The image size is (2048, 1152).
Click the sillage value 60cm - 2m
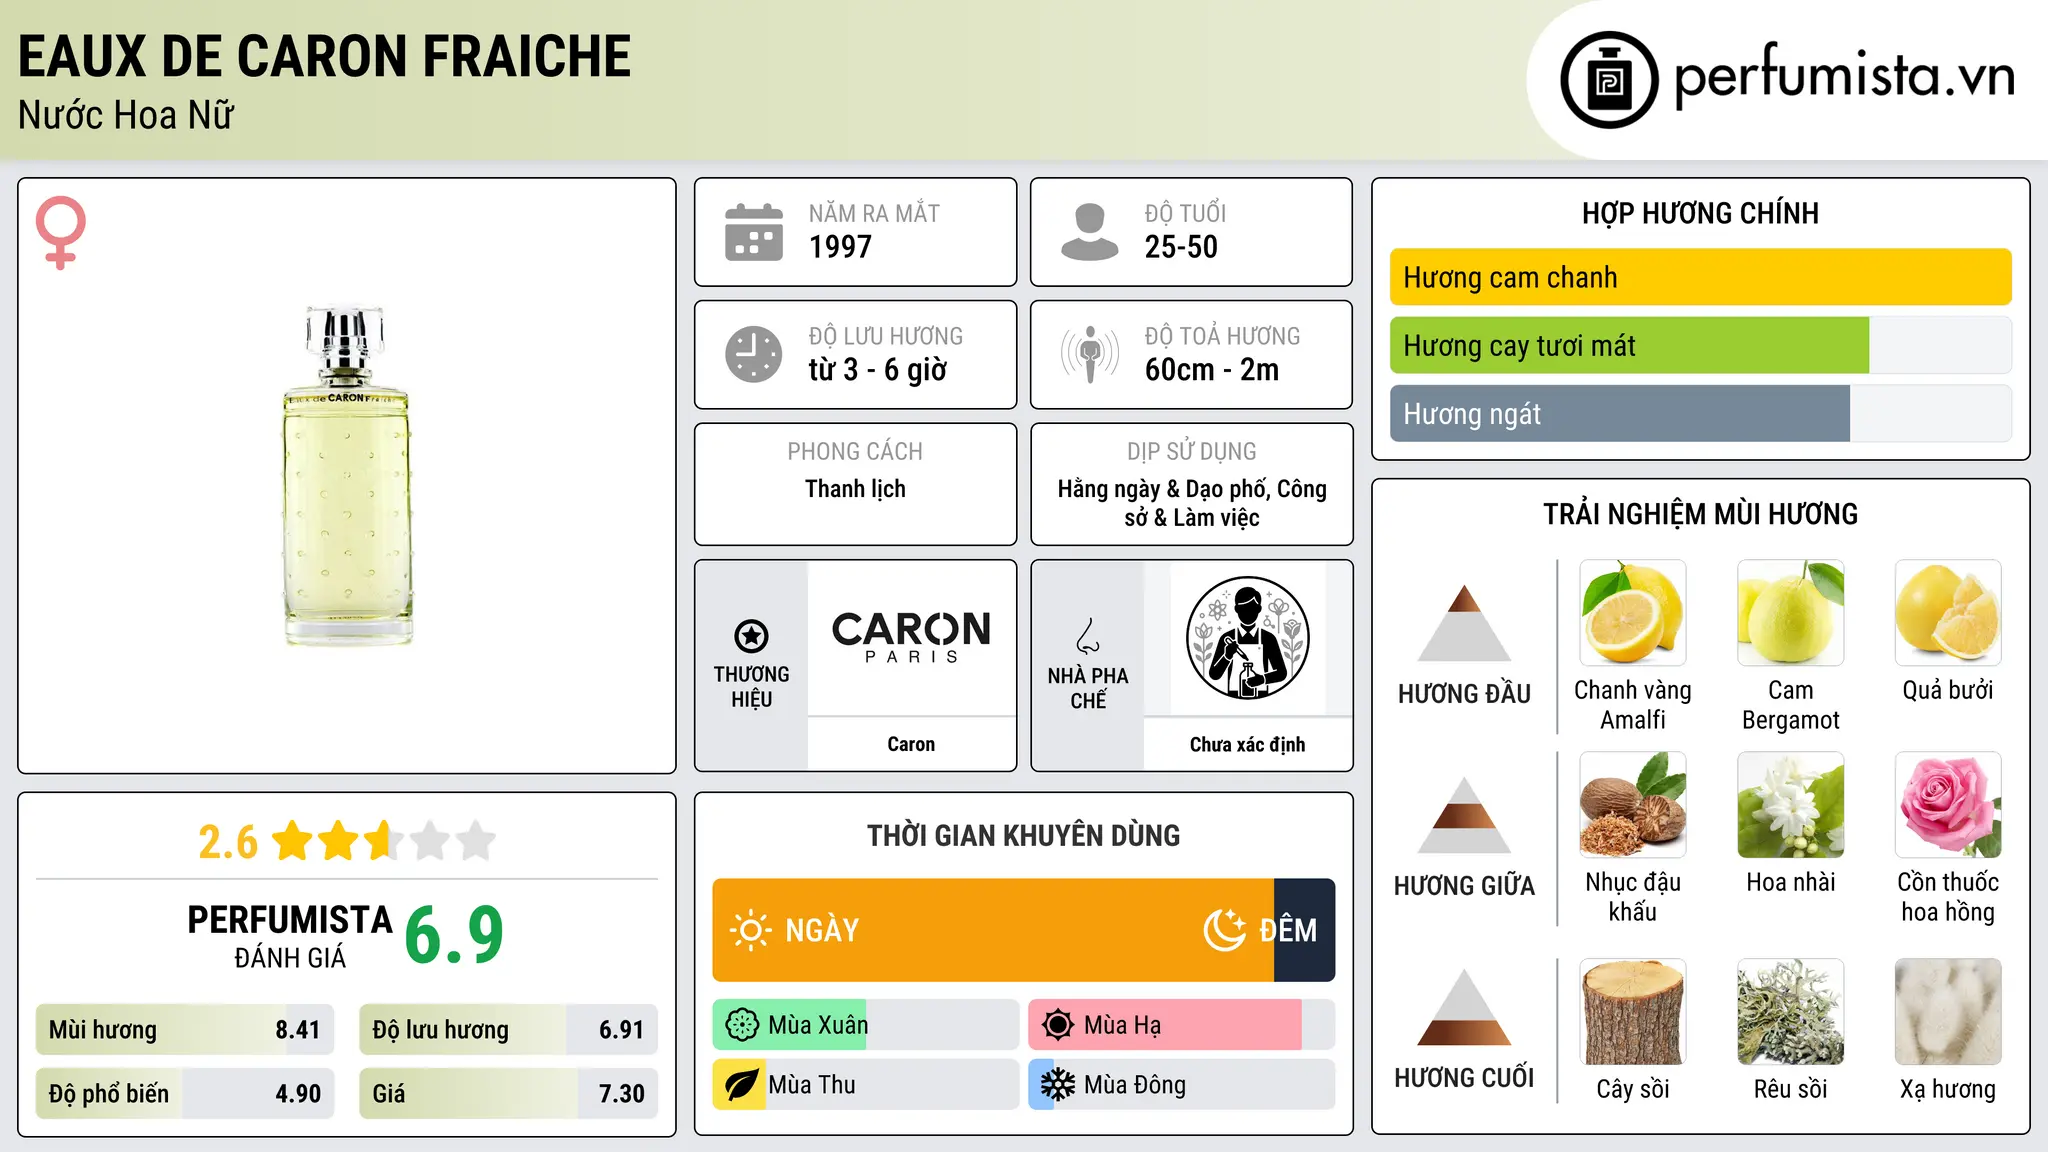1212,370
